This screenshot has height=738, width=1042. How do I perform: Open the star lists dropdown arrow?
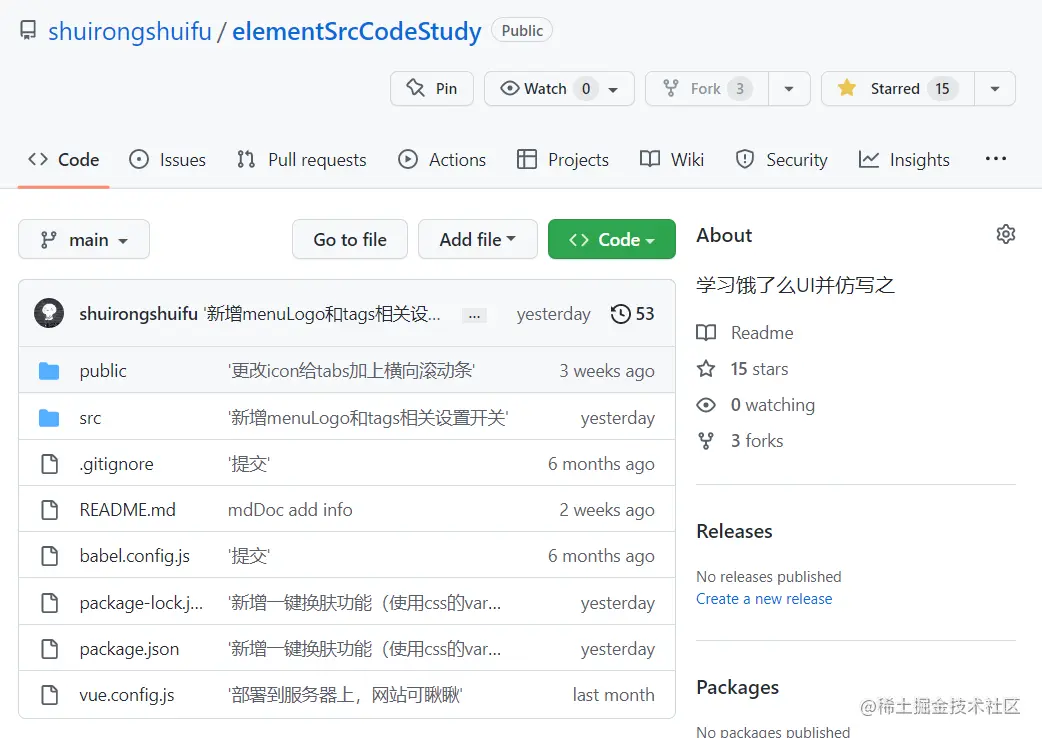point(995,88)
